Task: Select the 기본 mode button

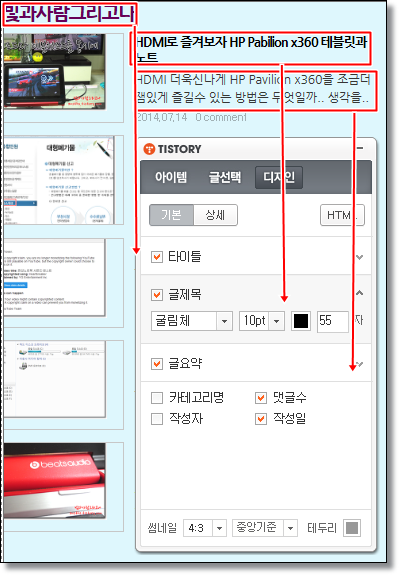Action: coord(171,215)
